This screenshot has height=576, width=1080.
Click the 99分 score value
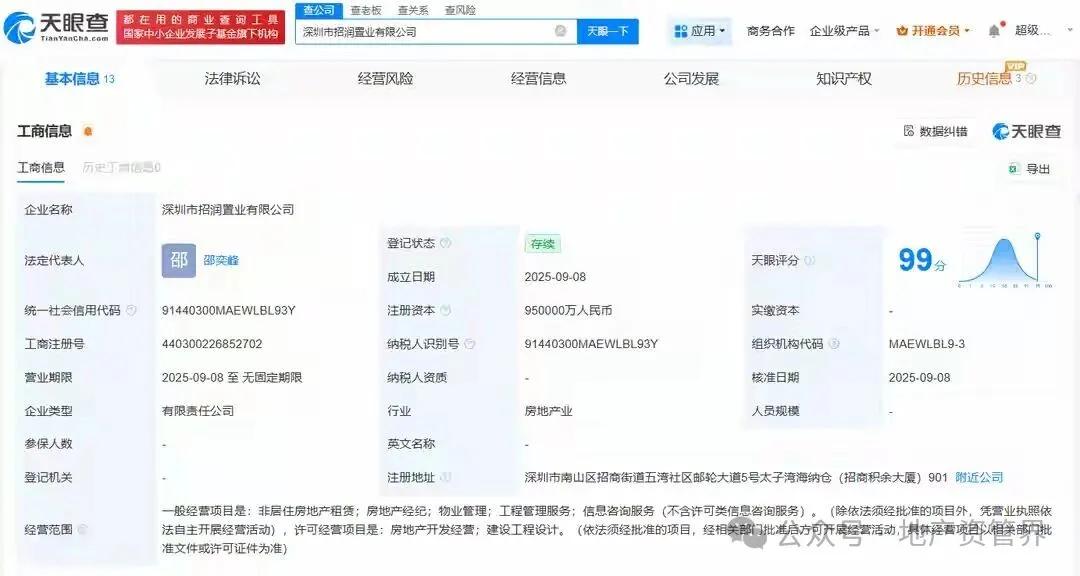[922, 260]
